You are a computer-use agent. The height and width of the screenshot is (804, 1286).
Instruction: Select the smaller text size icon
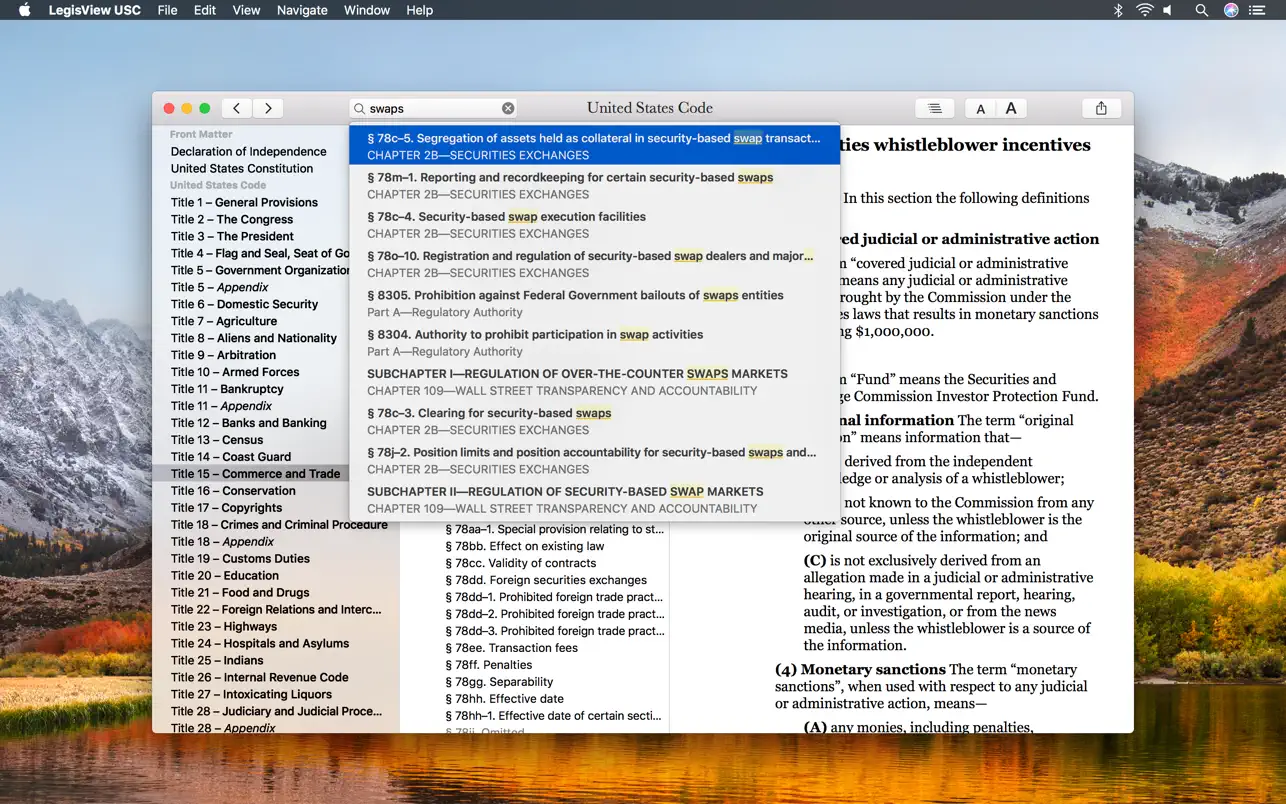click(x=980, y=108)
